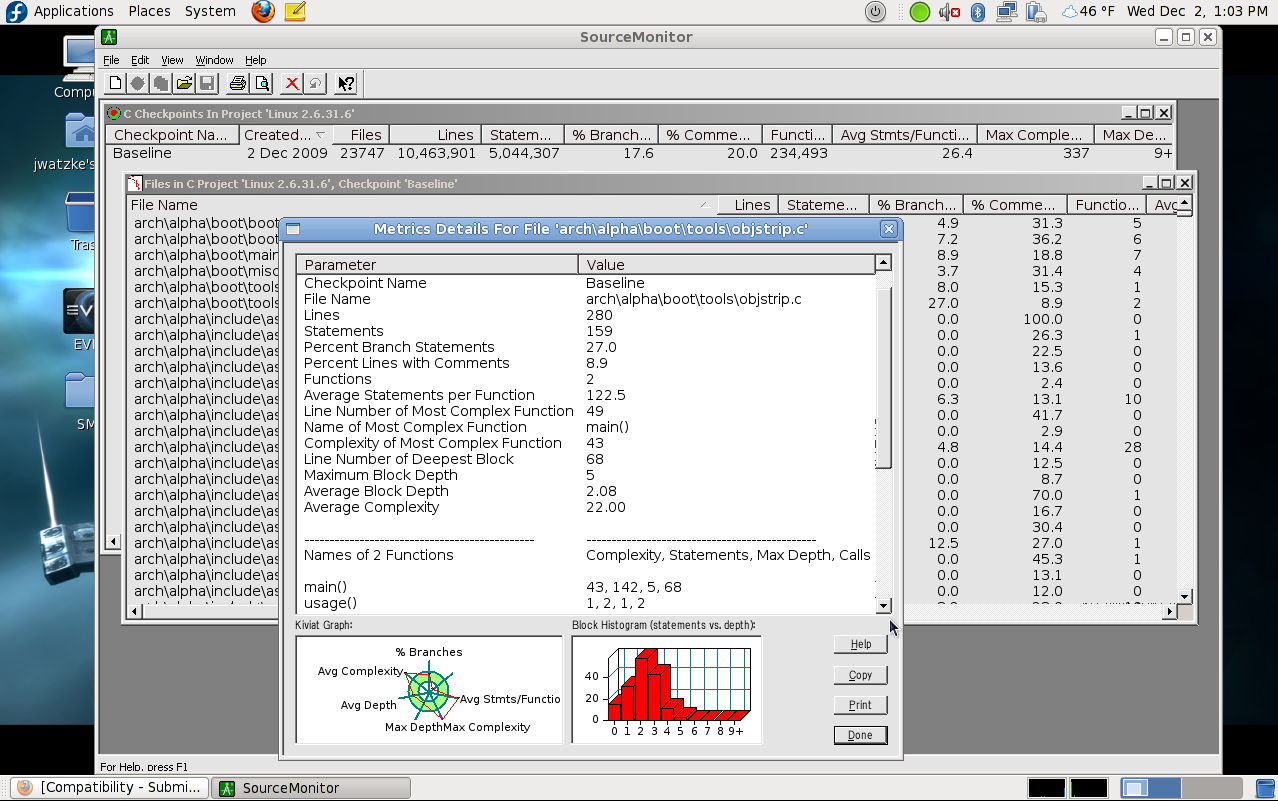Click the muted volume icon
This screenshot has height=801, width=1278.
(x=949, y=12)
